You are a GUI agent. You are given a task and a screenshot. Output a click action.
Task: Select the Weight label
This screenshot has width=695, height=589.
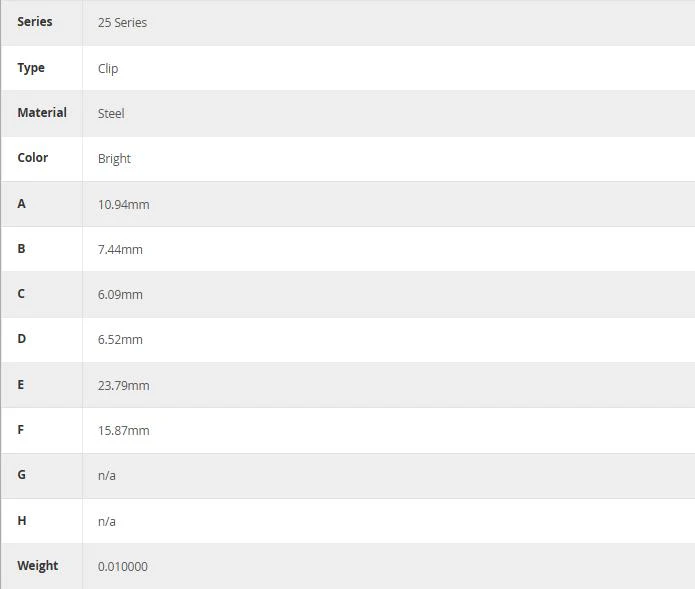(38, 566)
